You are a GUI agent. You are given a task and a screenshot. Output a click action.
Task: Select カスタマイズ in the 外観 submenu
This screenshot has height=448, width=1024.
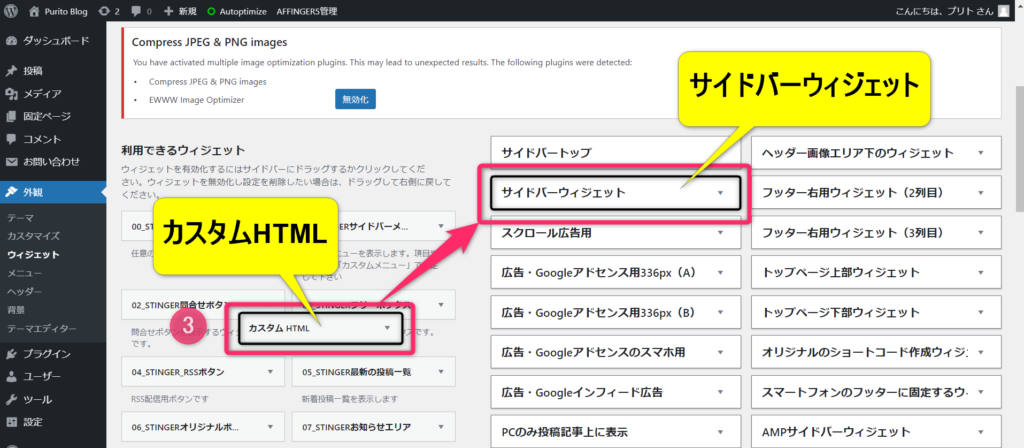click(34, 236)
